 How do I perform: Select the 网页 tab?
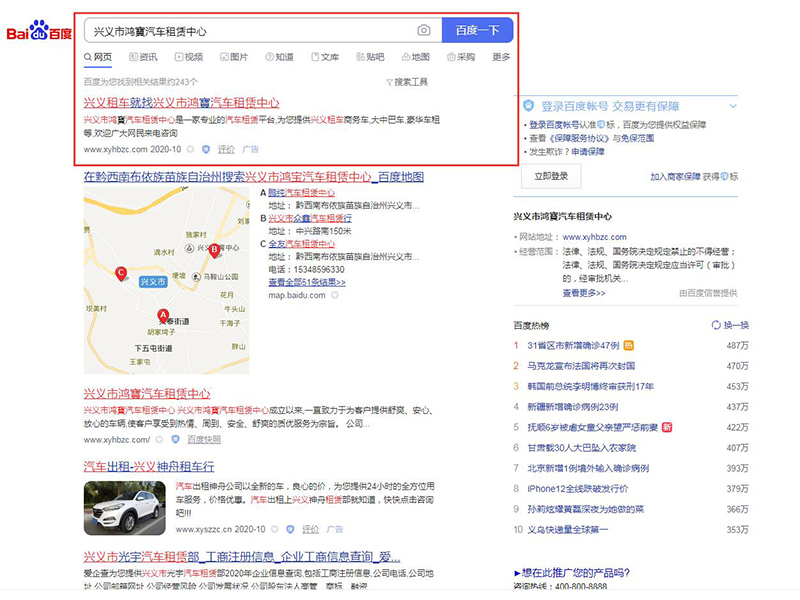(98, 57)
